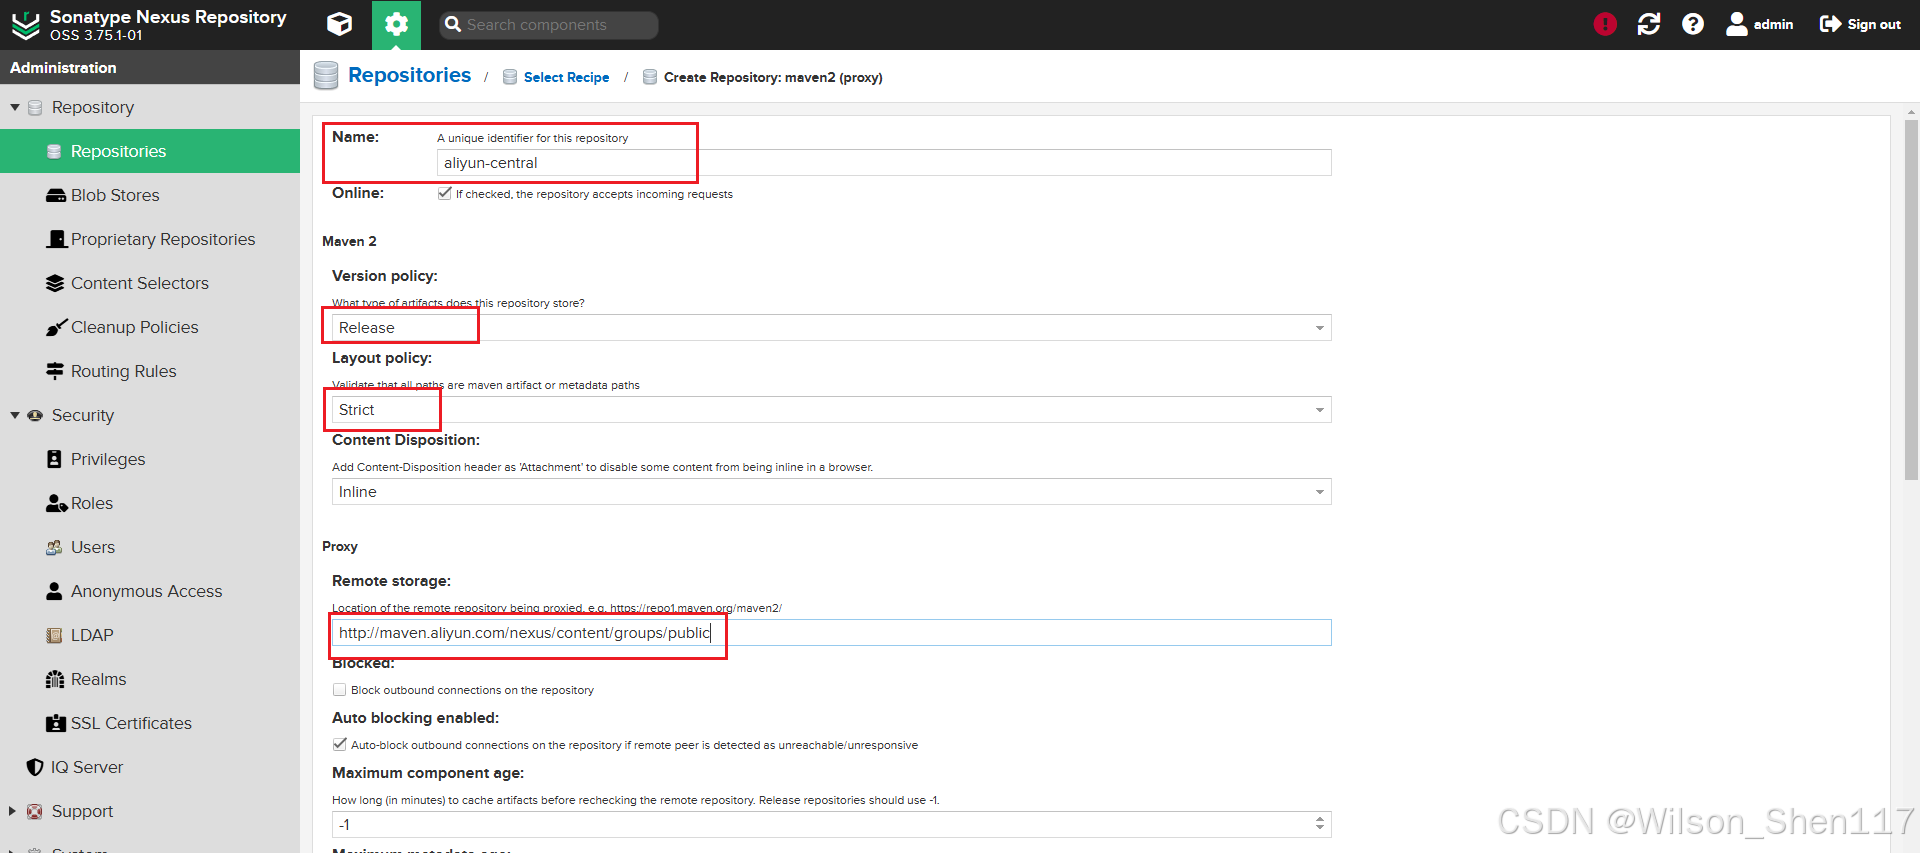This screenshot has width=1920, height=853.
Task: Click the Cleanup Policies broom icon
Action: [x=56, y=327]
